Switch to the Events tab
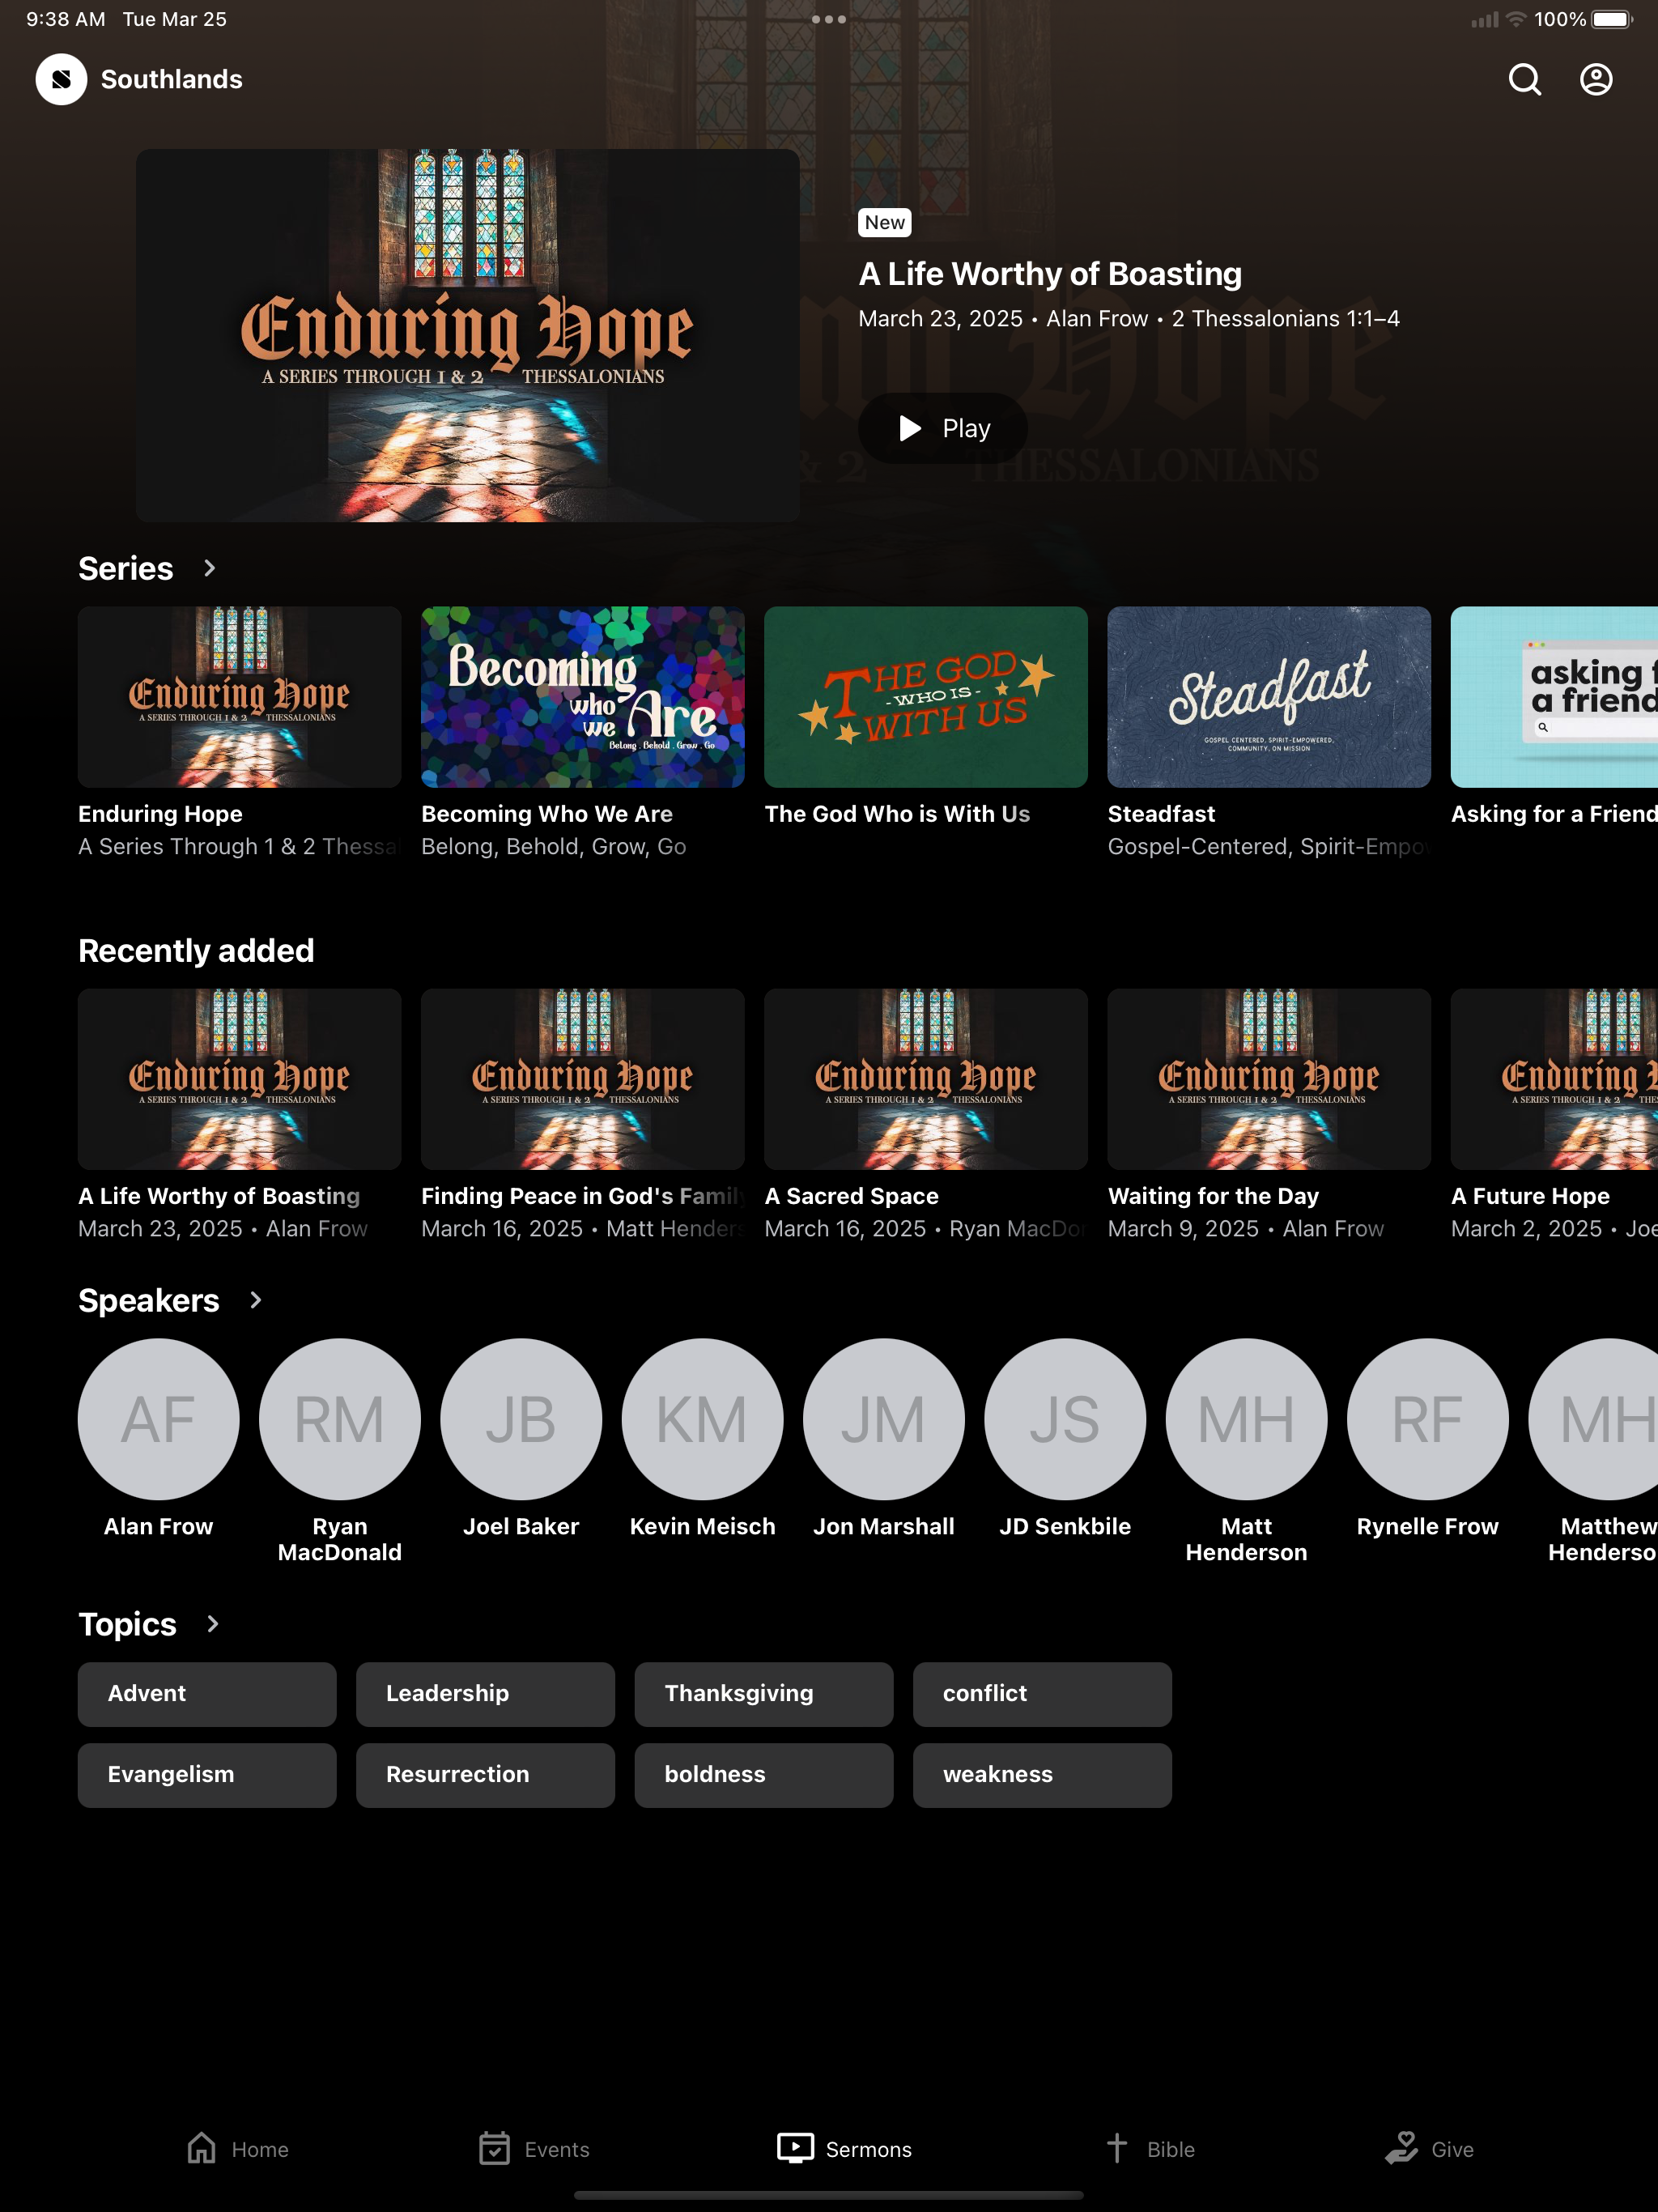 (x=534, y=2149)
